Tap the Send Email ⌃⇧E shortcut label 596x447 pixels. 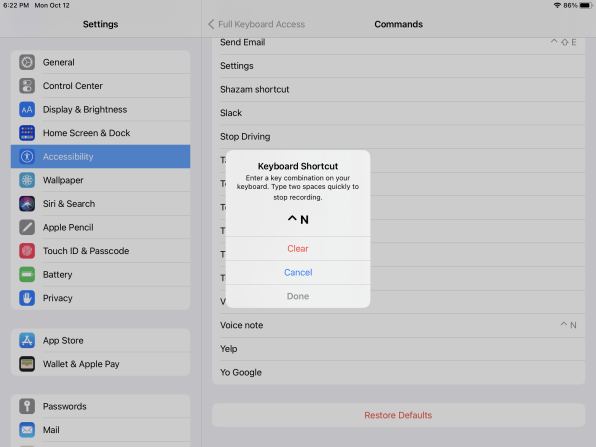click(x=563, y=42)
